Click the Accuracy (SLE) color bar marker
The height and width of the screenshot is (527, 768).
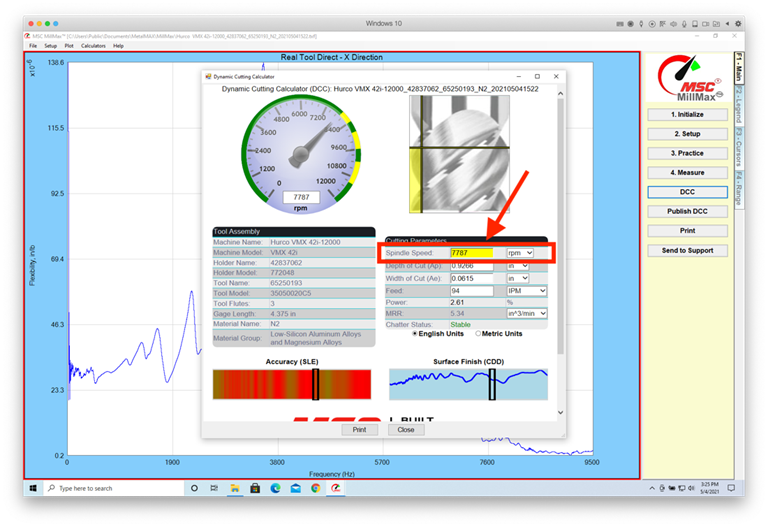315,384
